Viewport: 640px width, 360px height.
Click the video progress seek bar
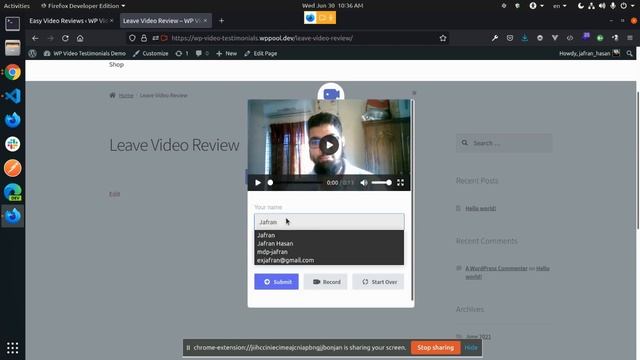pyautogui.click(x=295, y=182)
